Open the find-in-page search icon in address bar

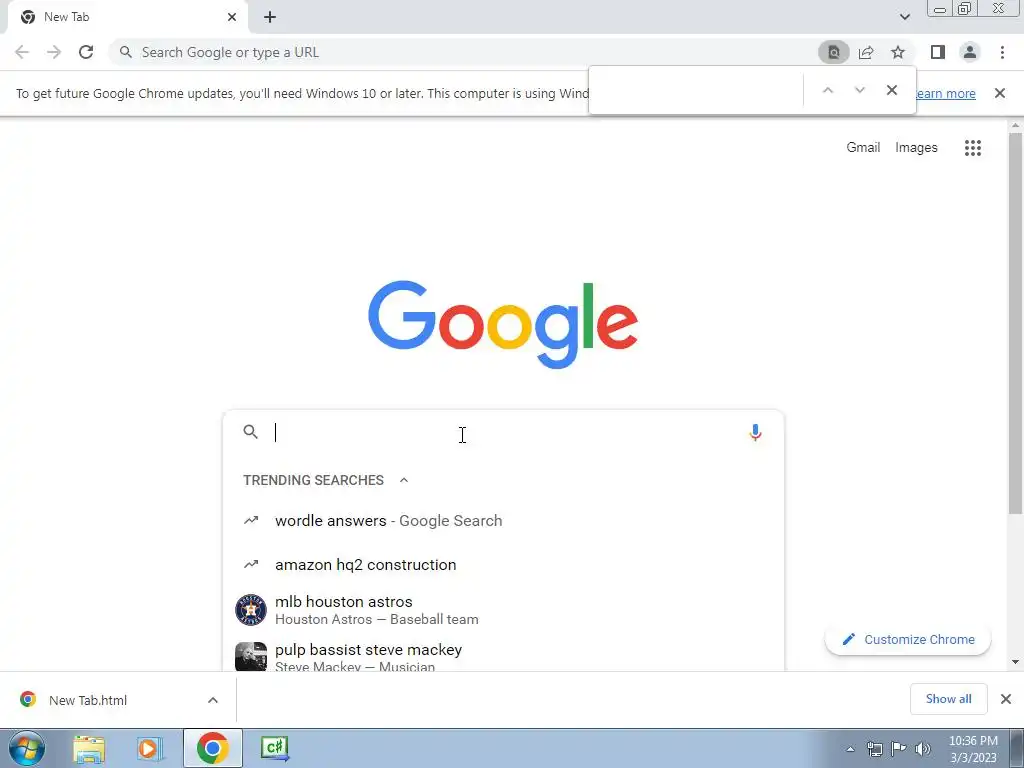click(x=834, y=52)
